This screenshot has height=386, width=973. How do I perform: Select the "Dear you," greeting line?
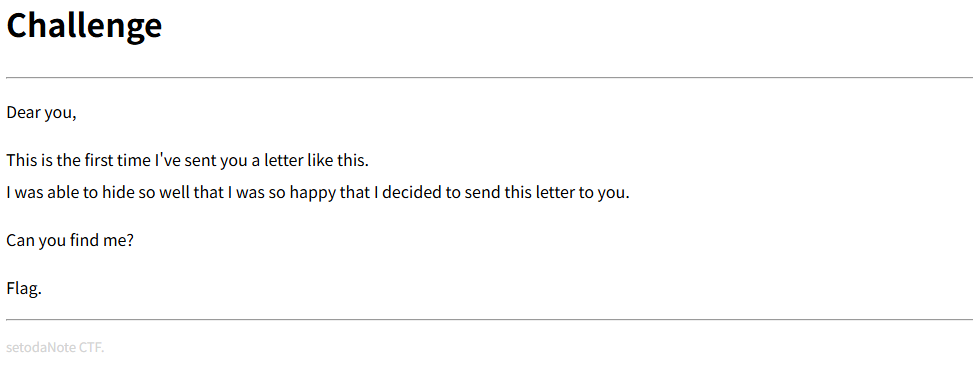[42, 114]
